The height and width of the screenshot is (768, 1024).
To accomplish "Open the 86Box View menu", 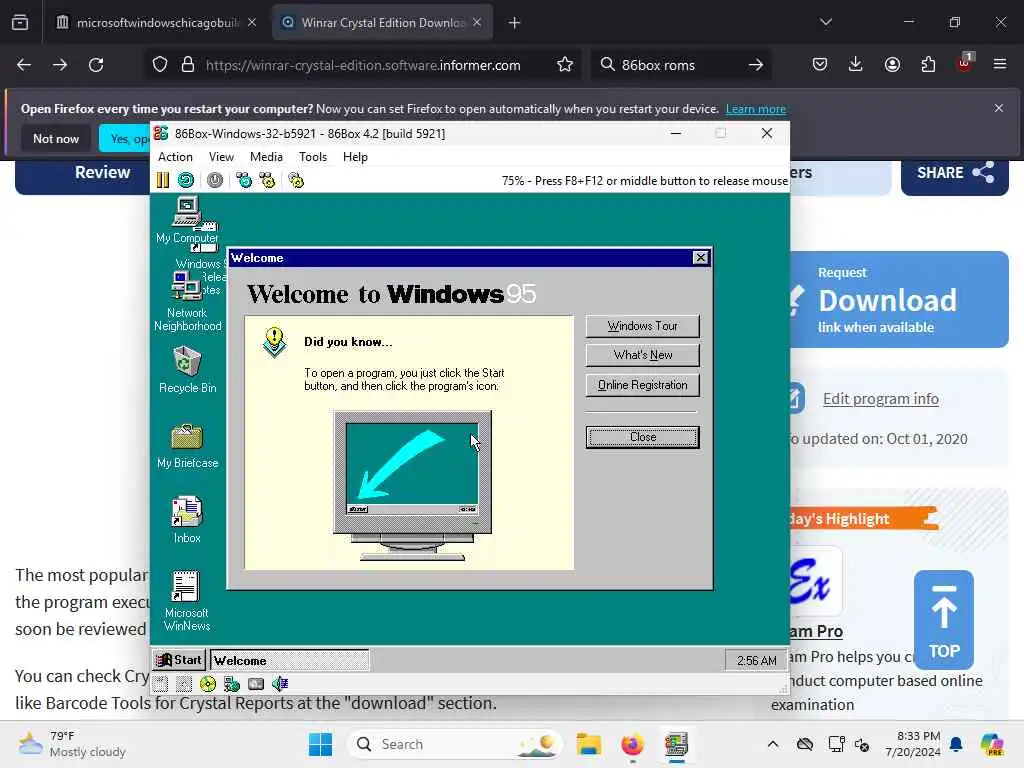I will tap(221, 157).
